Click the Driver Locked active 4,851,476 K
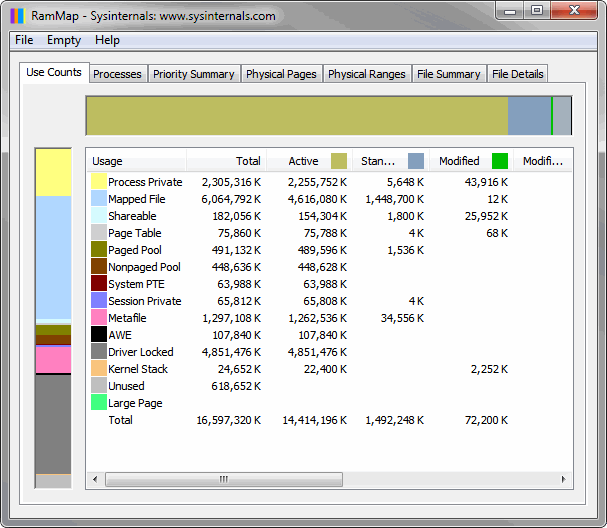This screenshot has width=607, height=528. coord(317,352)
